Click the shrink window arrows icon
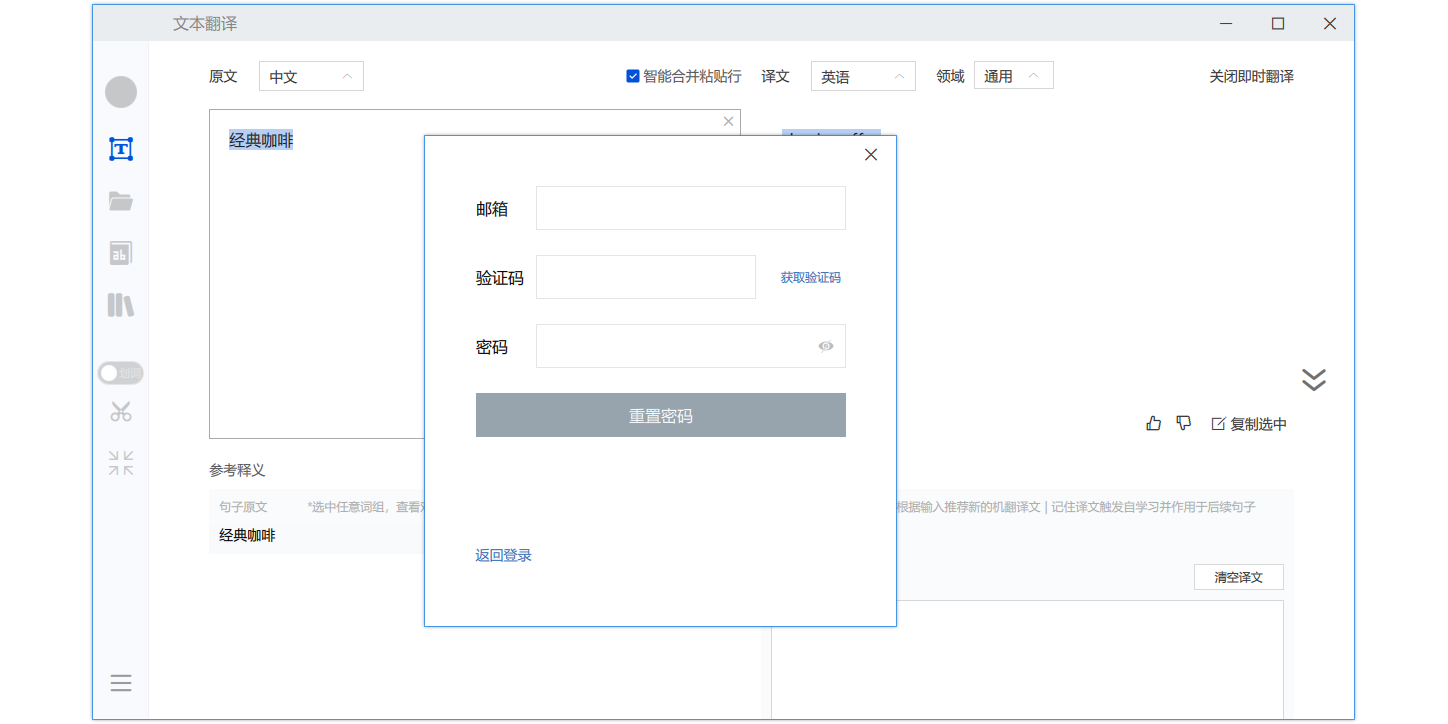The image size is (1448, 724). 121,463
